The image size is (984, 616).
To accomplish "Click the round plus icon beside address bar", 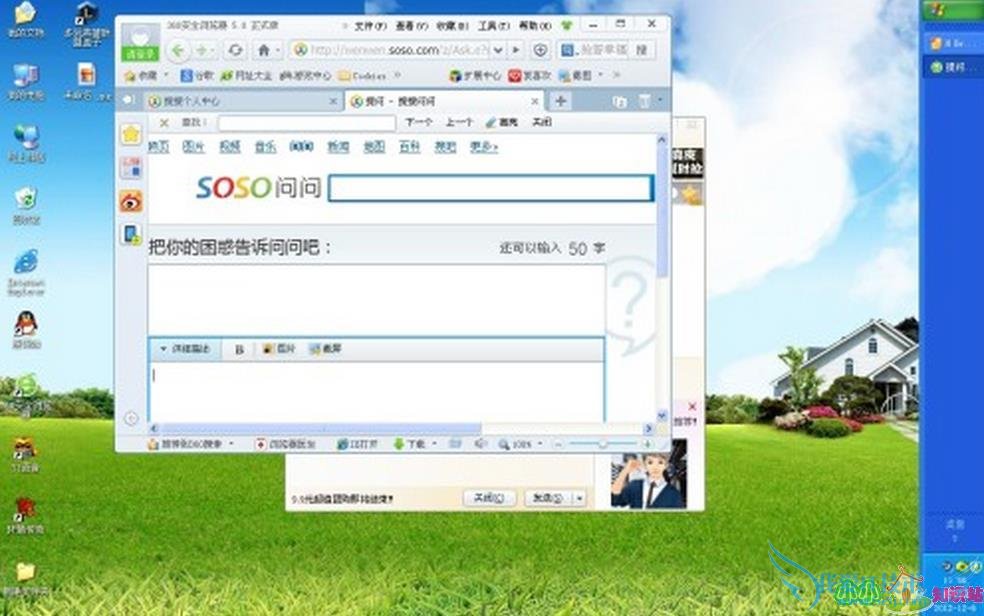I will [x=540, y=50].
